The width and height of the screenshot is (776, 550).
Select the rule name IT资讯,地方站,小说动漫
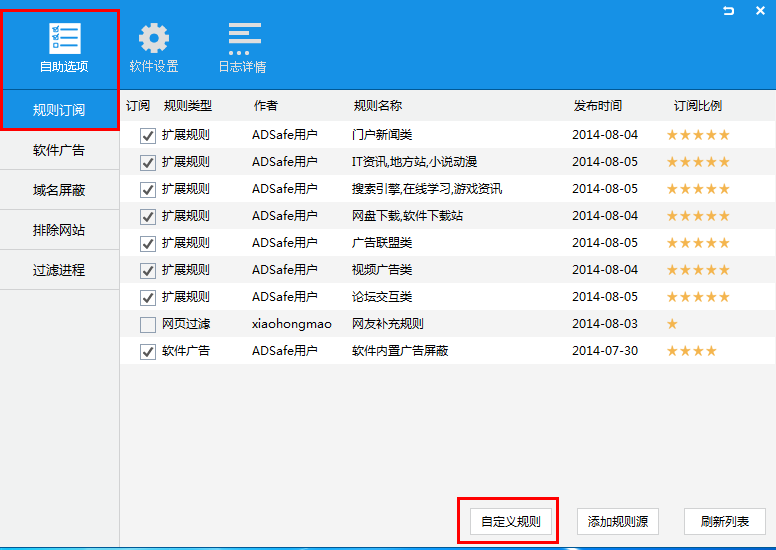(414, 162)
